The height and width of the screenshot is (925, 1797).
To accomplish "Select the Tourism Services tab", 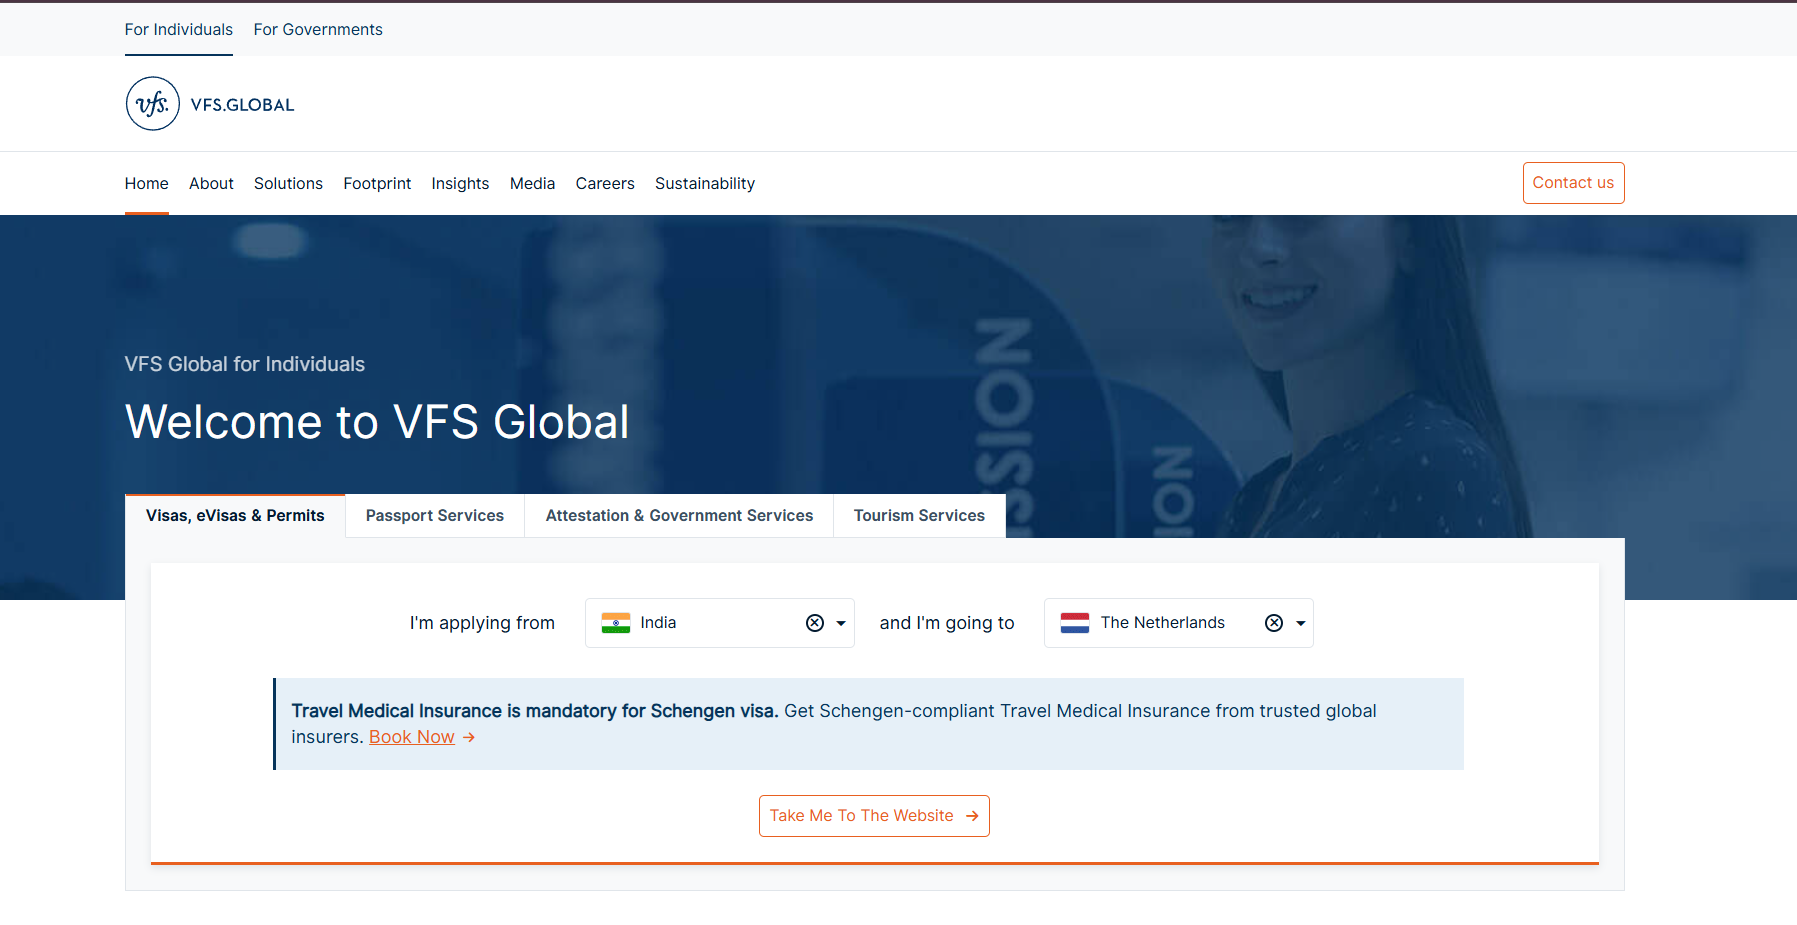I will point(918,515).
